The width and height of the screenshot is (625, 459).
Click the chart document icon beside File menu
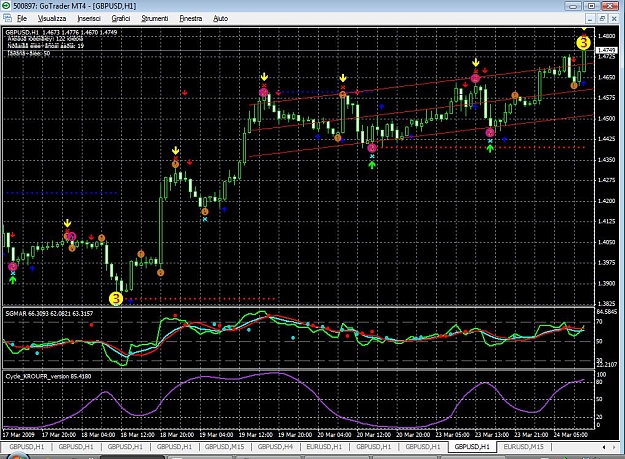click(8, 18)
